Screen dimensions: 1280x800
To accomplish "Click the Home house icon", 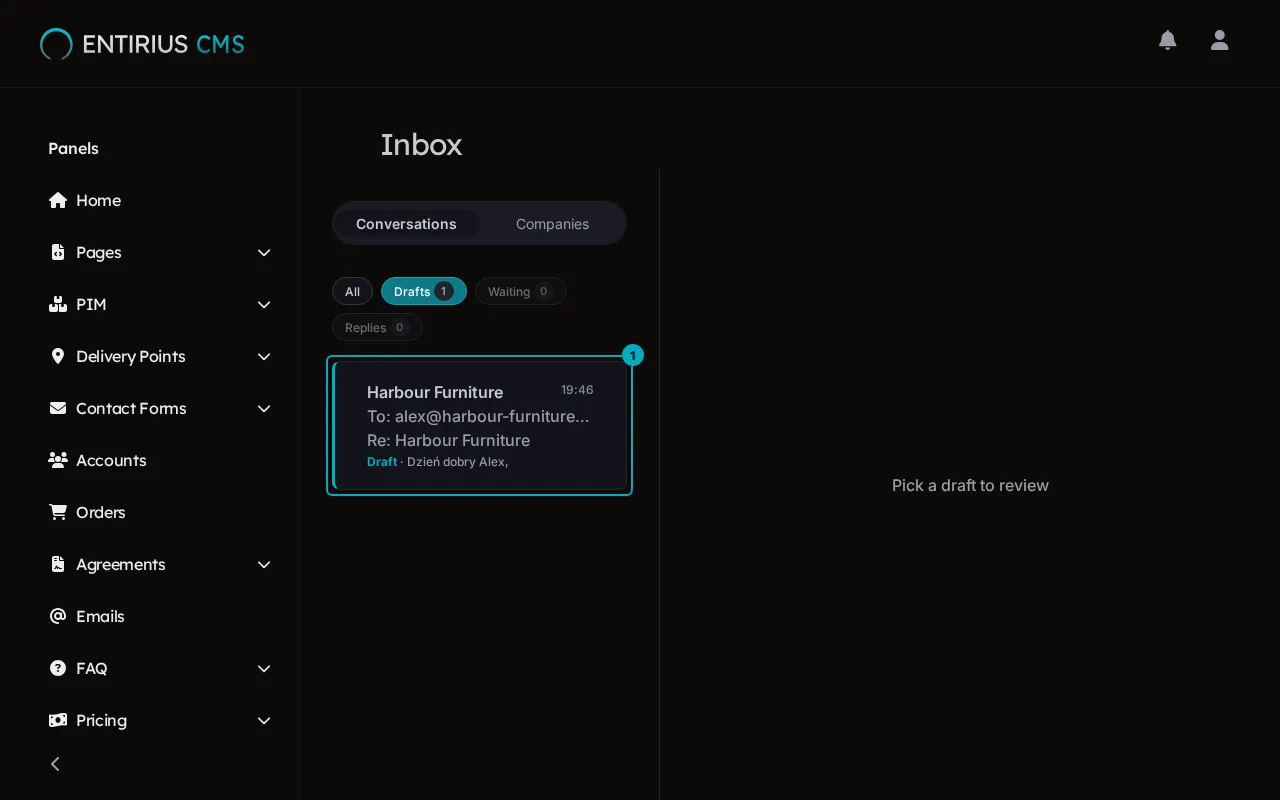I will tap(58, 200).
